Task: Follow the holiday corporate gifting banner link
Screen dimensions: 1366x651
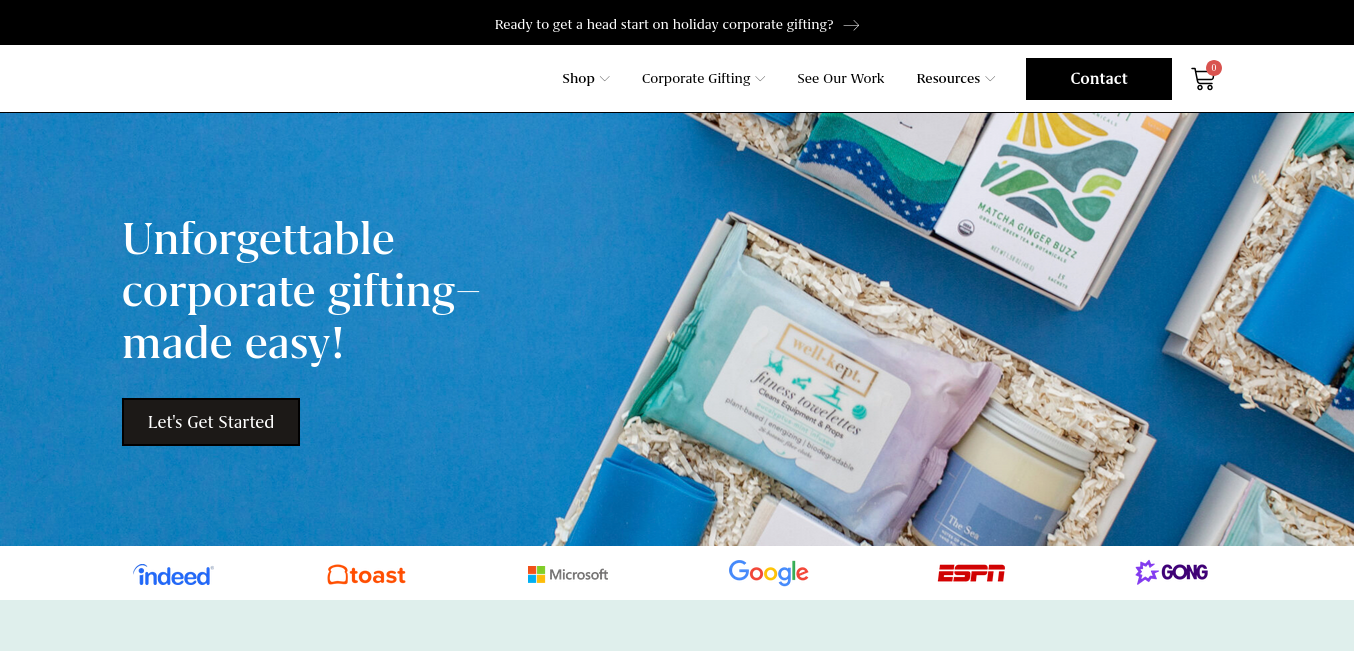Action: click(x=664, y=24)
